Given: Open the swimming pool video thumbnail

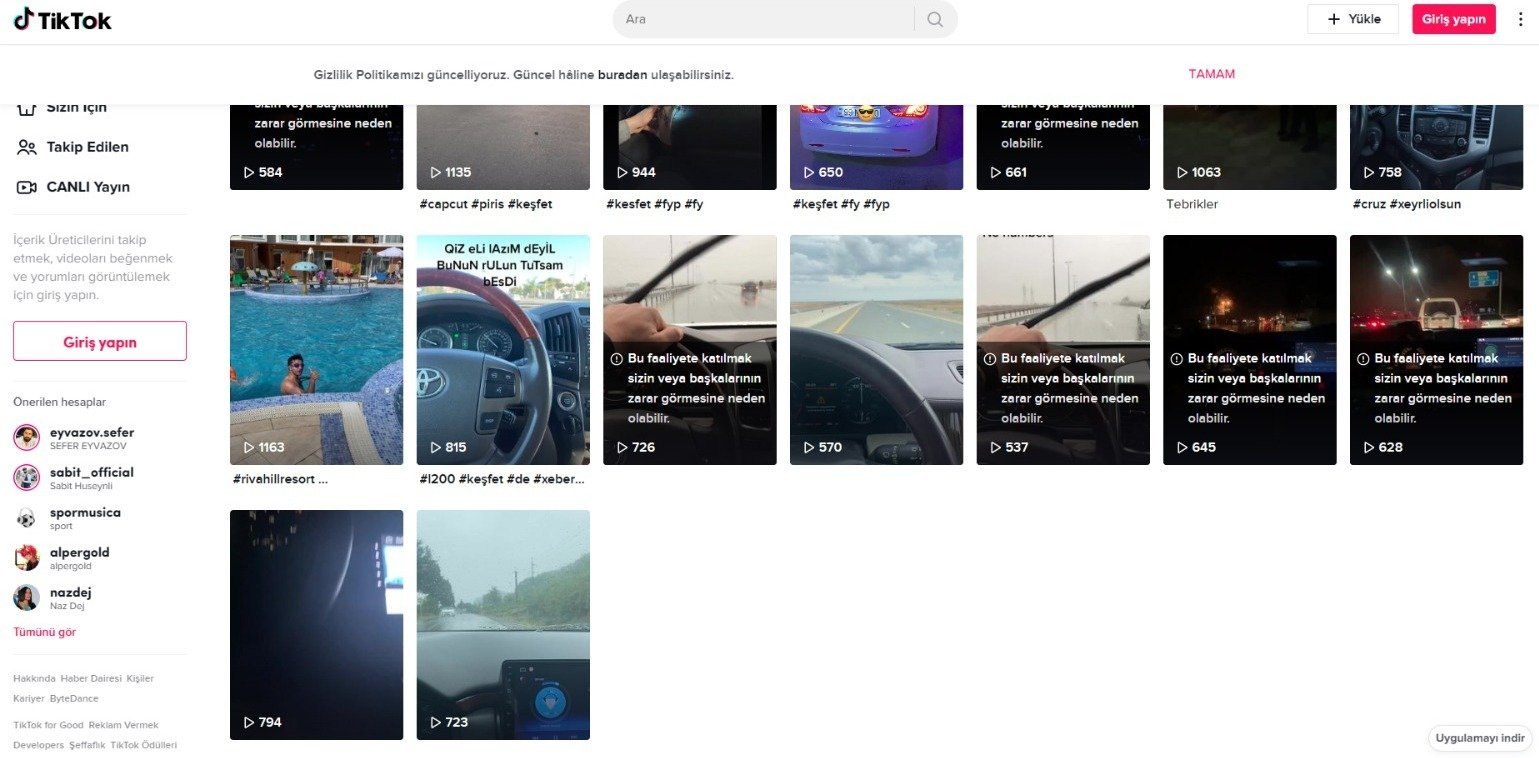Looking at the screenshot, I should [316, 350].
